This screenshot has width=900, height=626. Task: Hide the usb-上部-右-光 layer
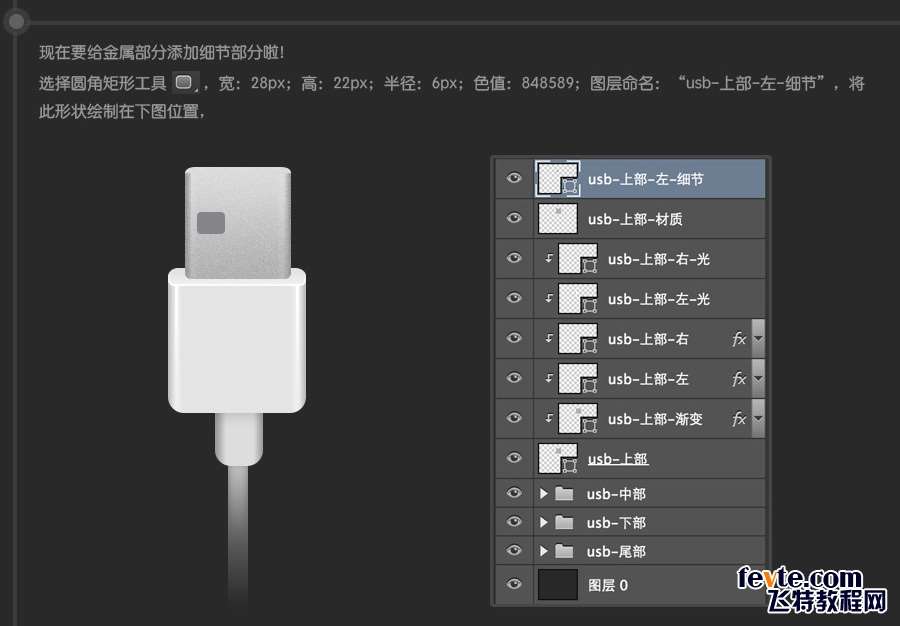coord(514,258)
